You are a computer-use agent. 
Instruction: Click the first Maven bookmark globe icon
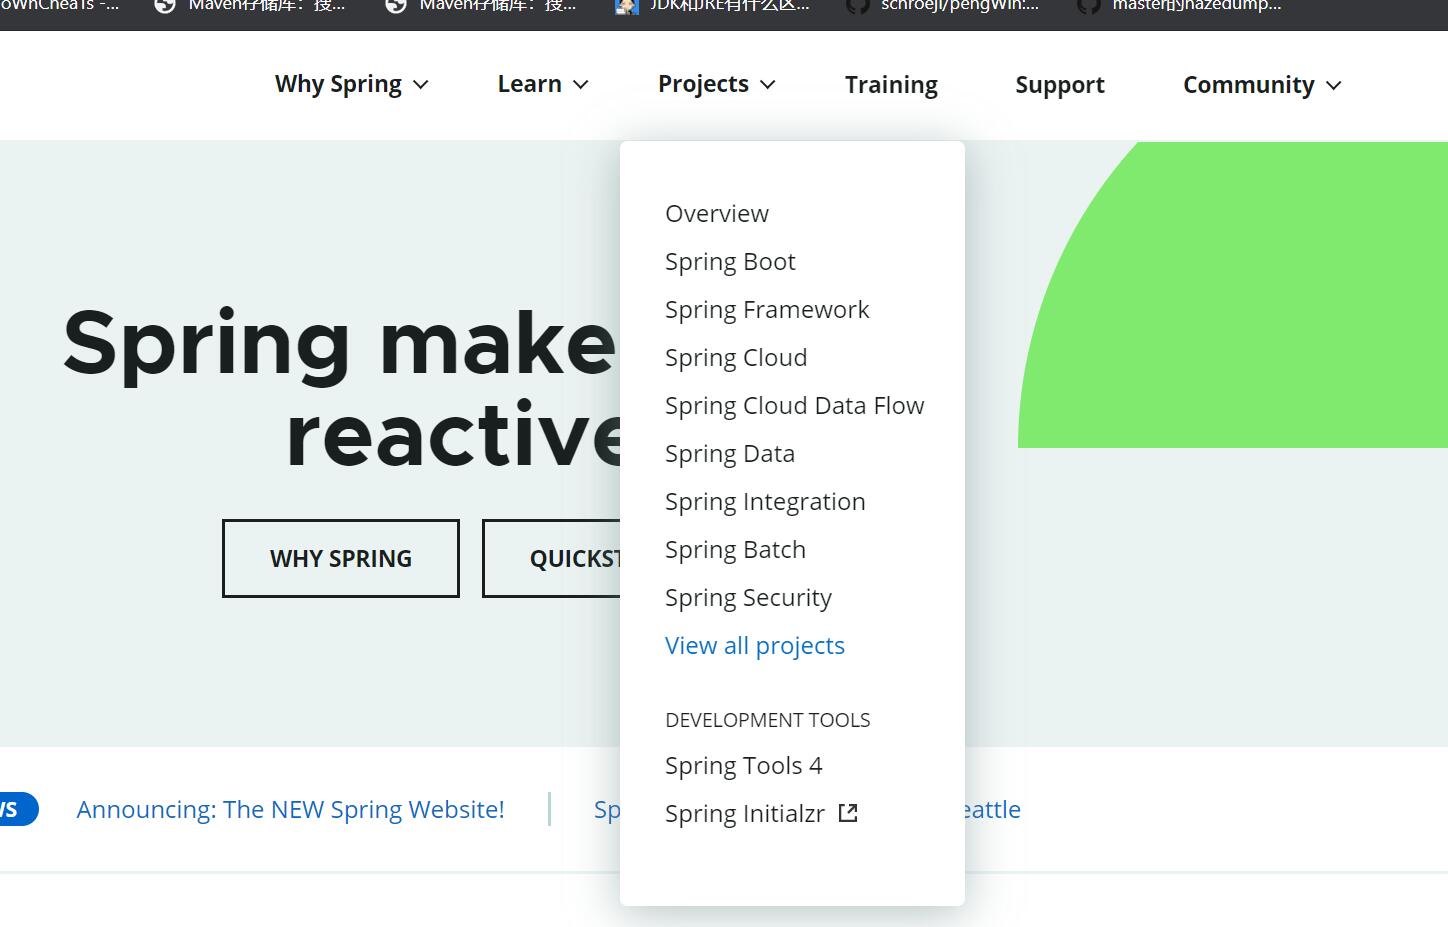[x=164, y=6]
